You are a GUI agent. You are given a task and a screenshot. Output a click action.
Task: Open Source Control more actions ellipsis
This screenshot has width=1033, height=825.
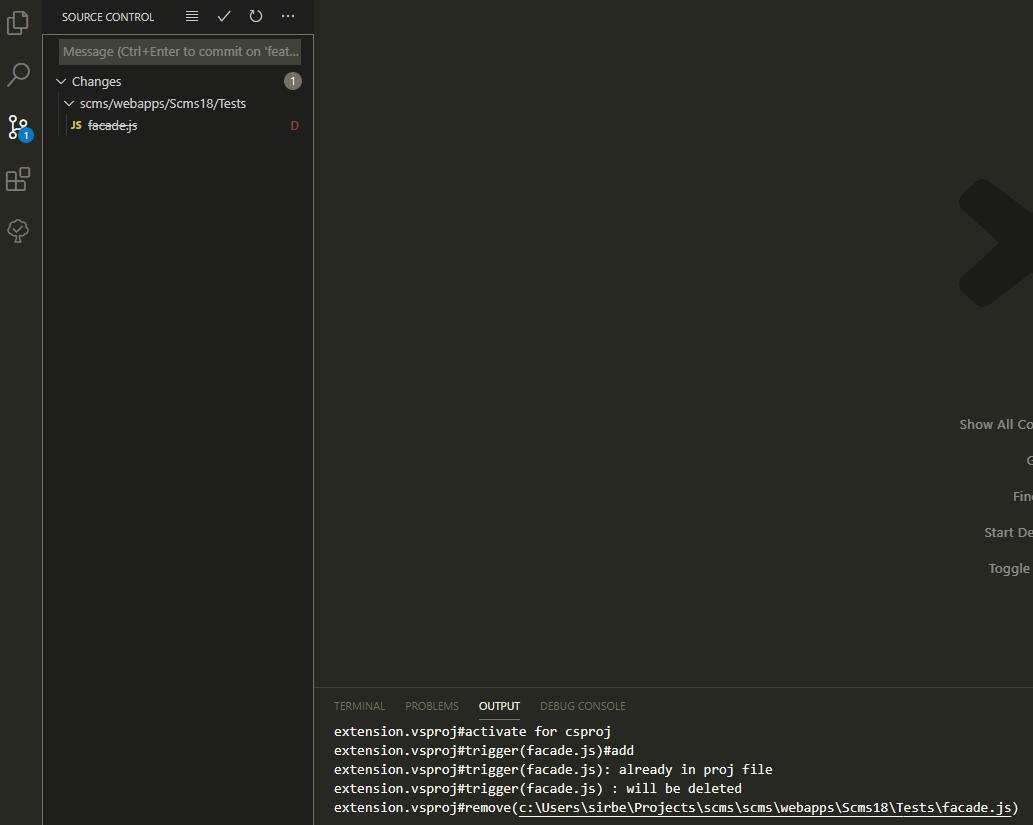click(x=288, y=16)
